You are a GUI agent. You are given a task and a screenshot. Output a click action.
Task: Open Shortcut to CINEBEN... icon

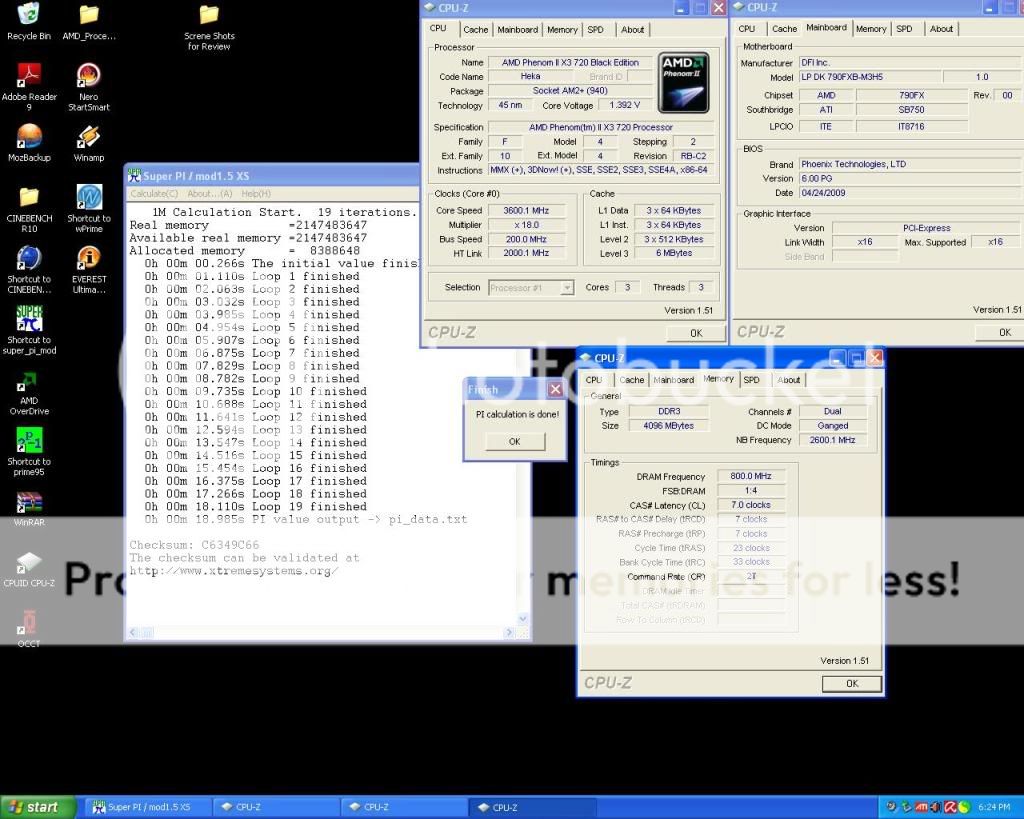click(x=29, y=269)
